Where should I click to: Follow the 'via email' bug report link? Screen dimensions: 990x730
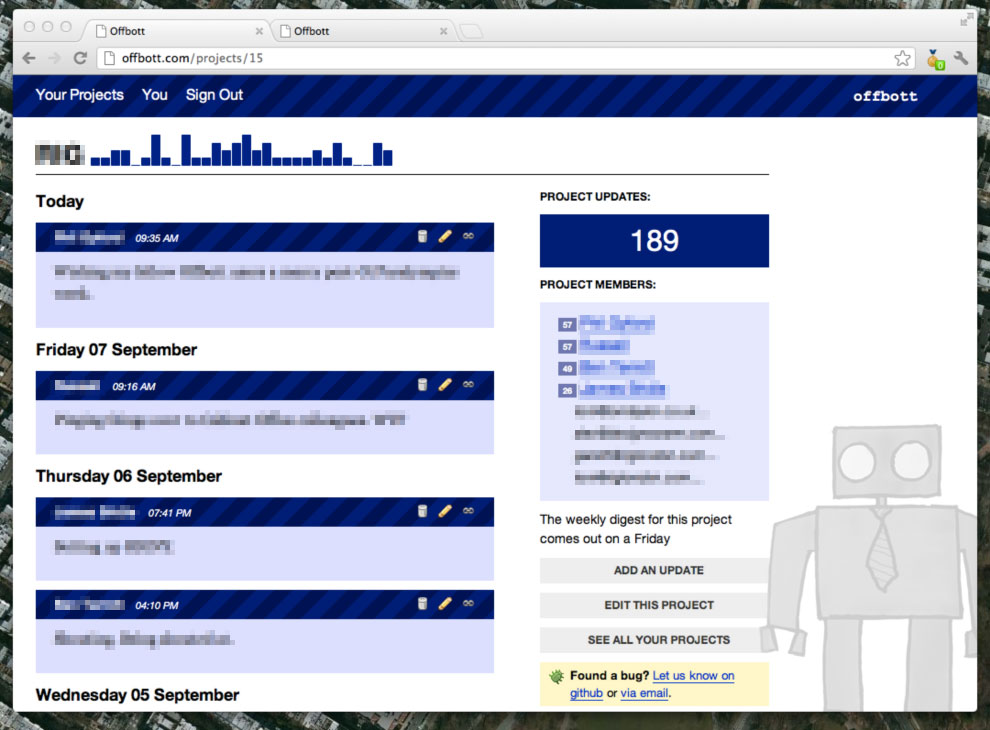click(x=644, y=693)
